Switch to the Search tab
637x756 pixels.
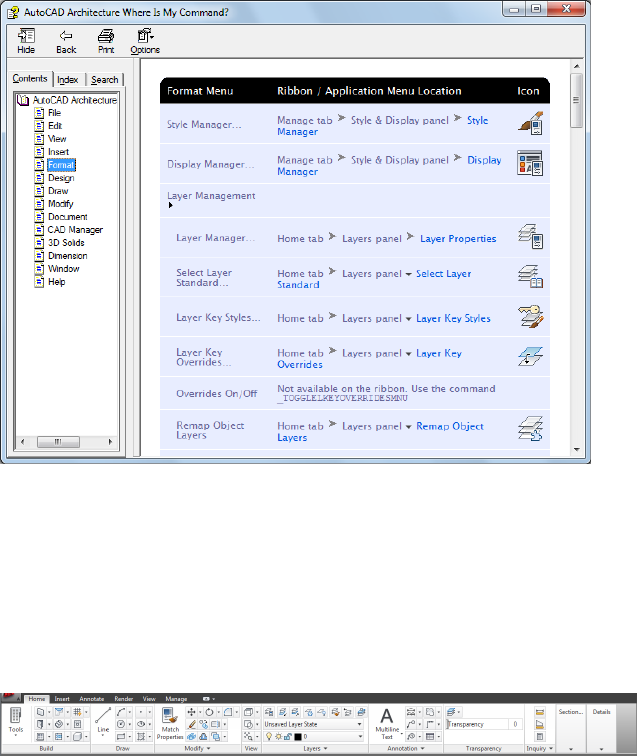coord(104,80)
